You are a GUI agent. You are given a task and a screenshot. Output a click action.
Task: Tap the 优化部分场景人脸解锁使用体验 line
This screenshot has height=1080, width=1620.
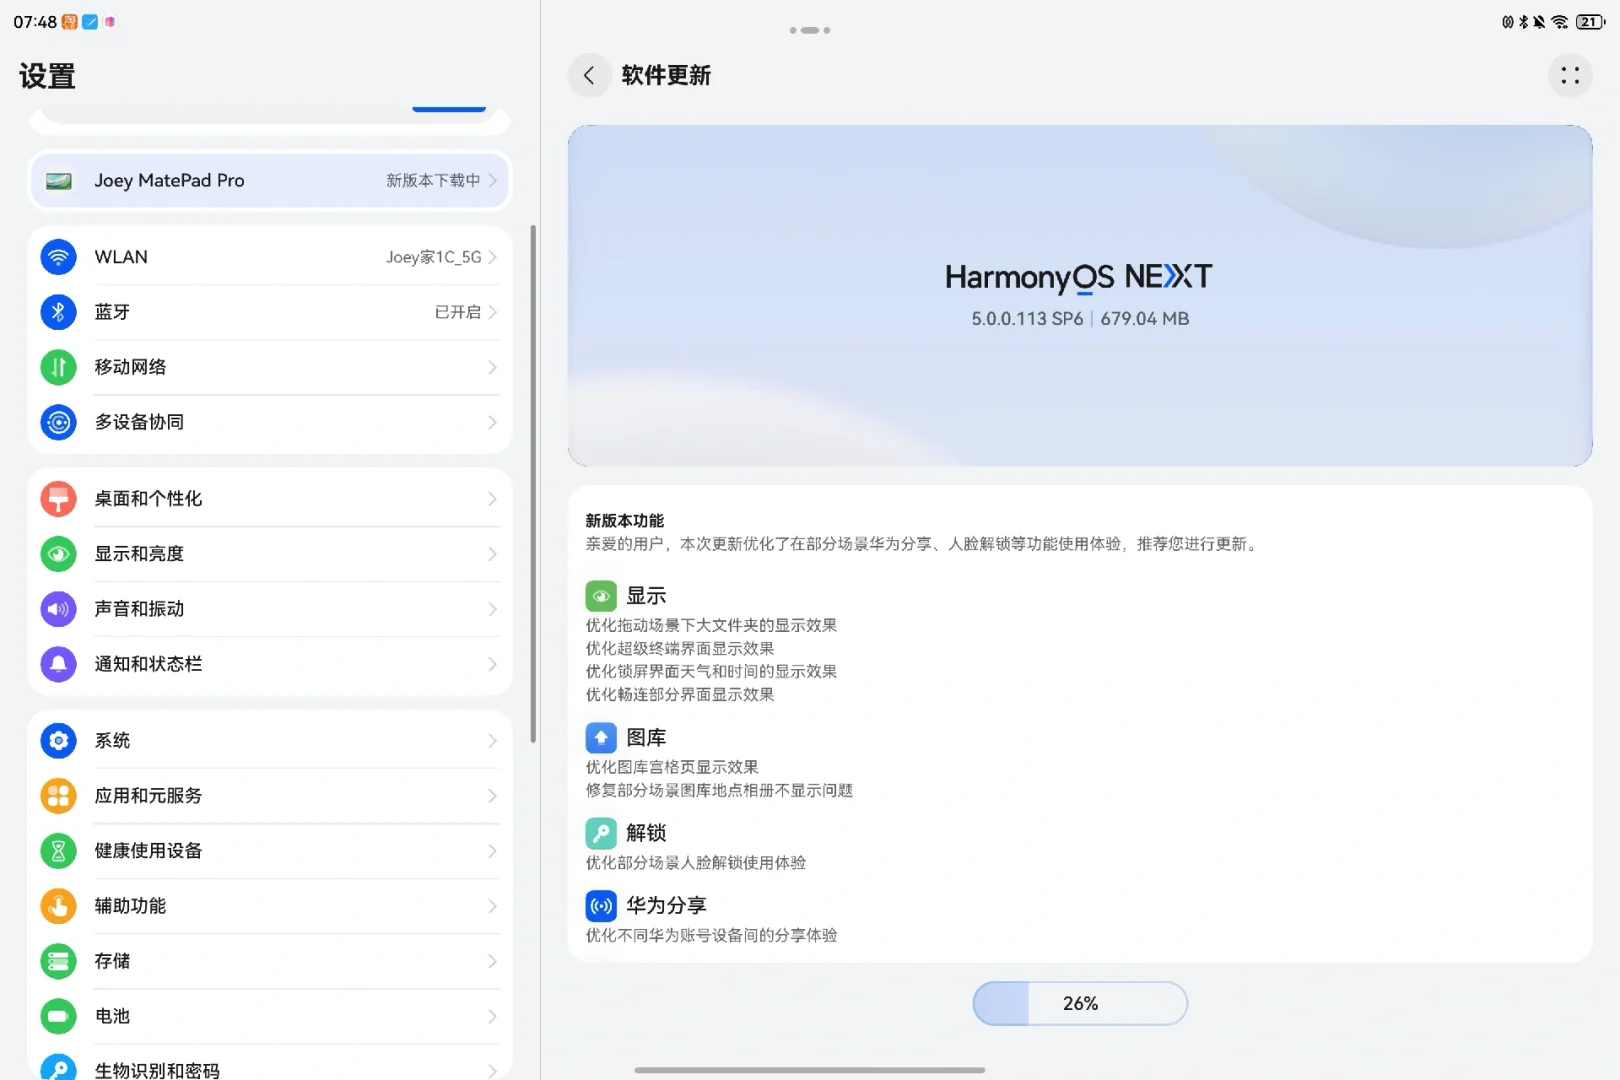coord(695,862)
